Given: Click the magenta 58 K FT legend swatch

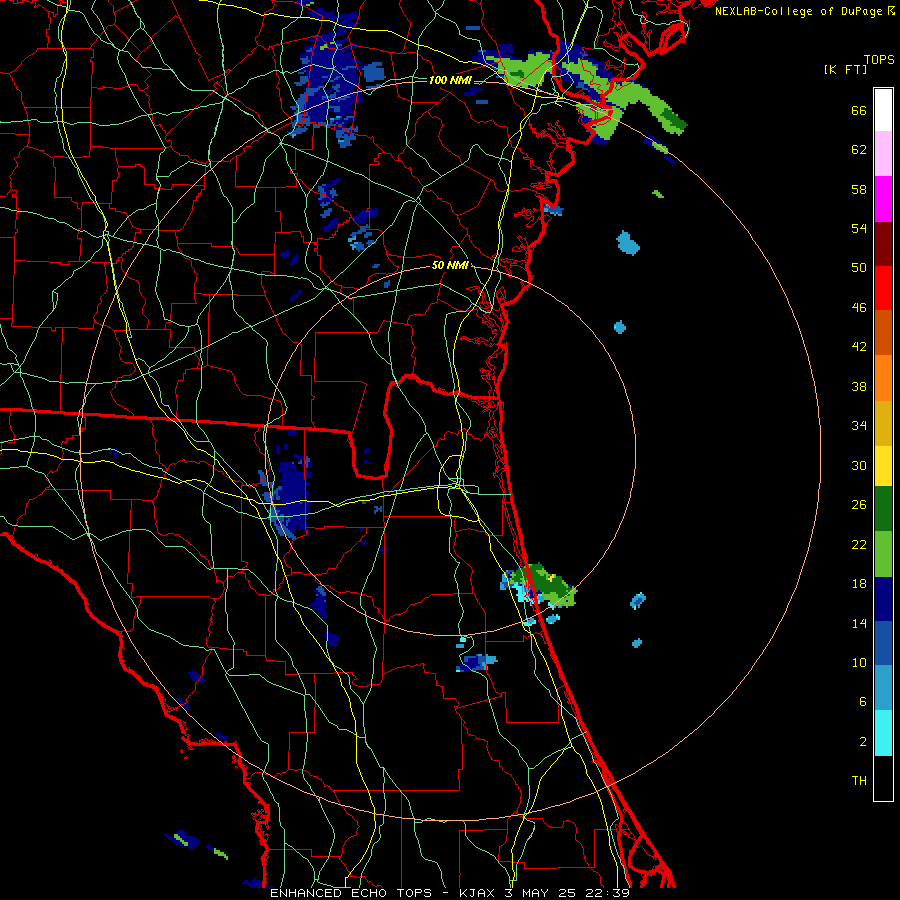Looking at the screenshot, I should pyautogui.click(x=883, y=199).
